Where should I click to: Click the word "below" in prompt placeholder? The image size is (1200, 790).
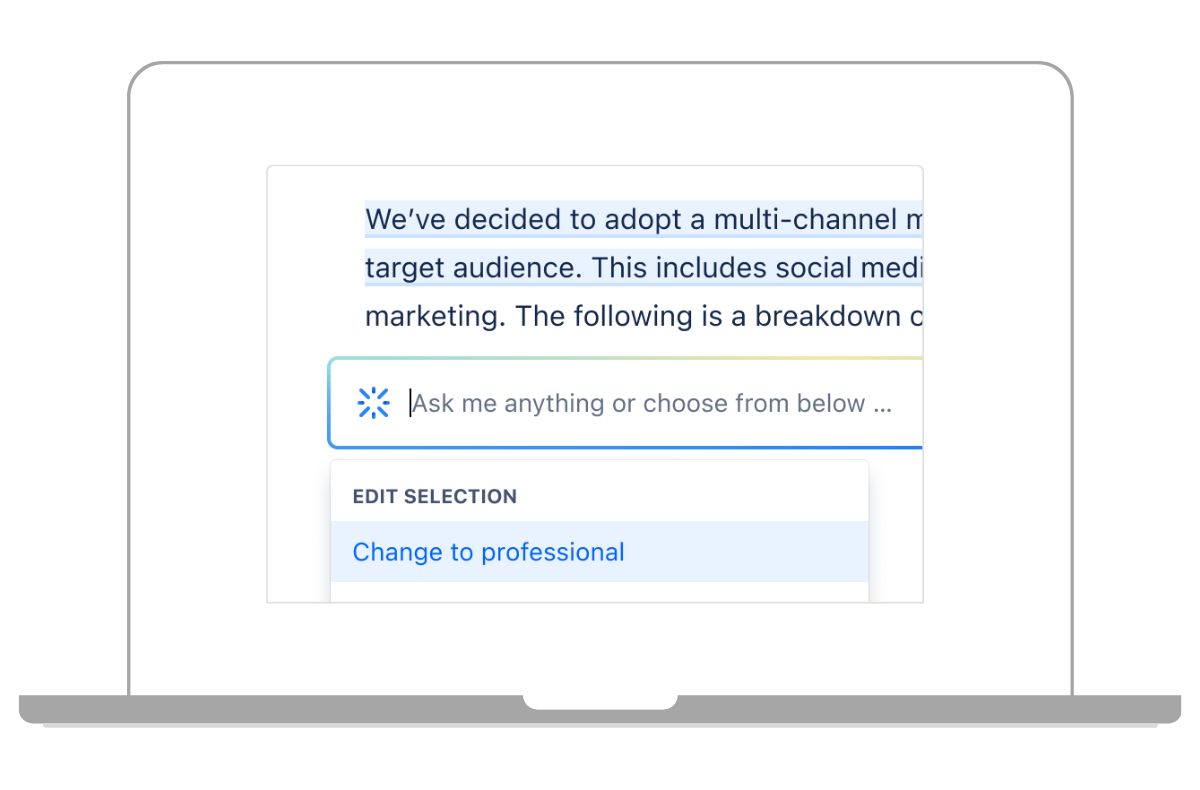[831, 404]
